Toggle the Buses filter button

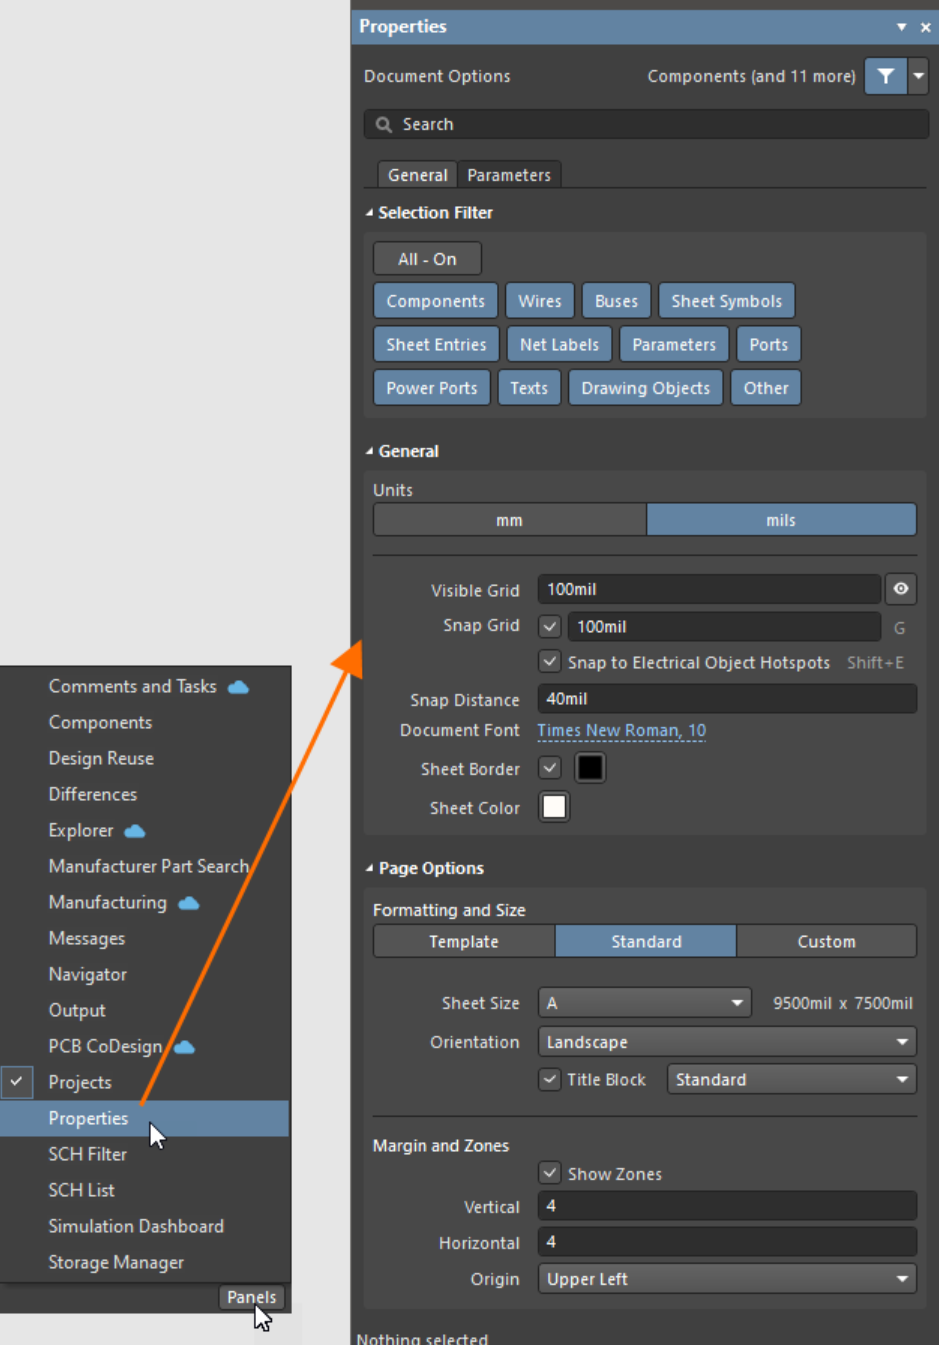(616, 301)
